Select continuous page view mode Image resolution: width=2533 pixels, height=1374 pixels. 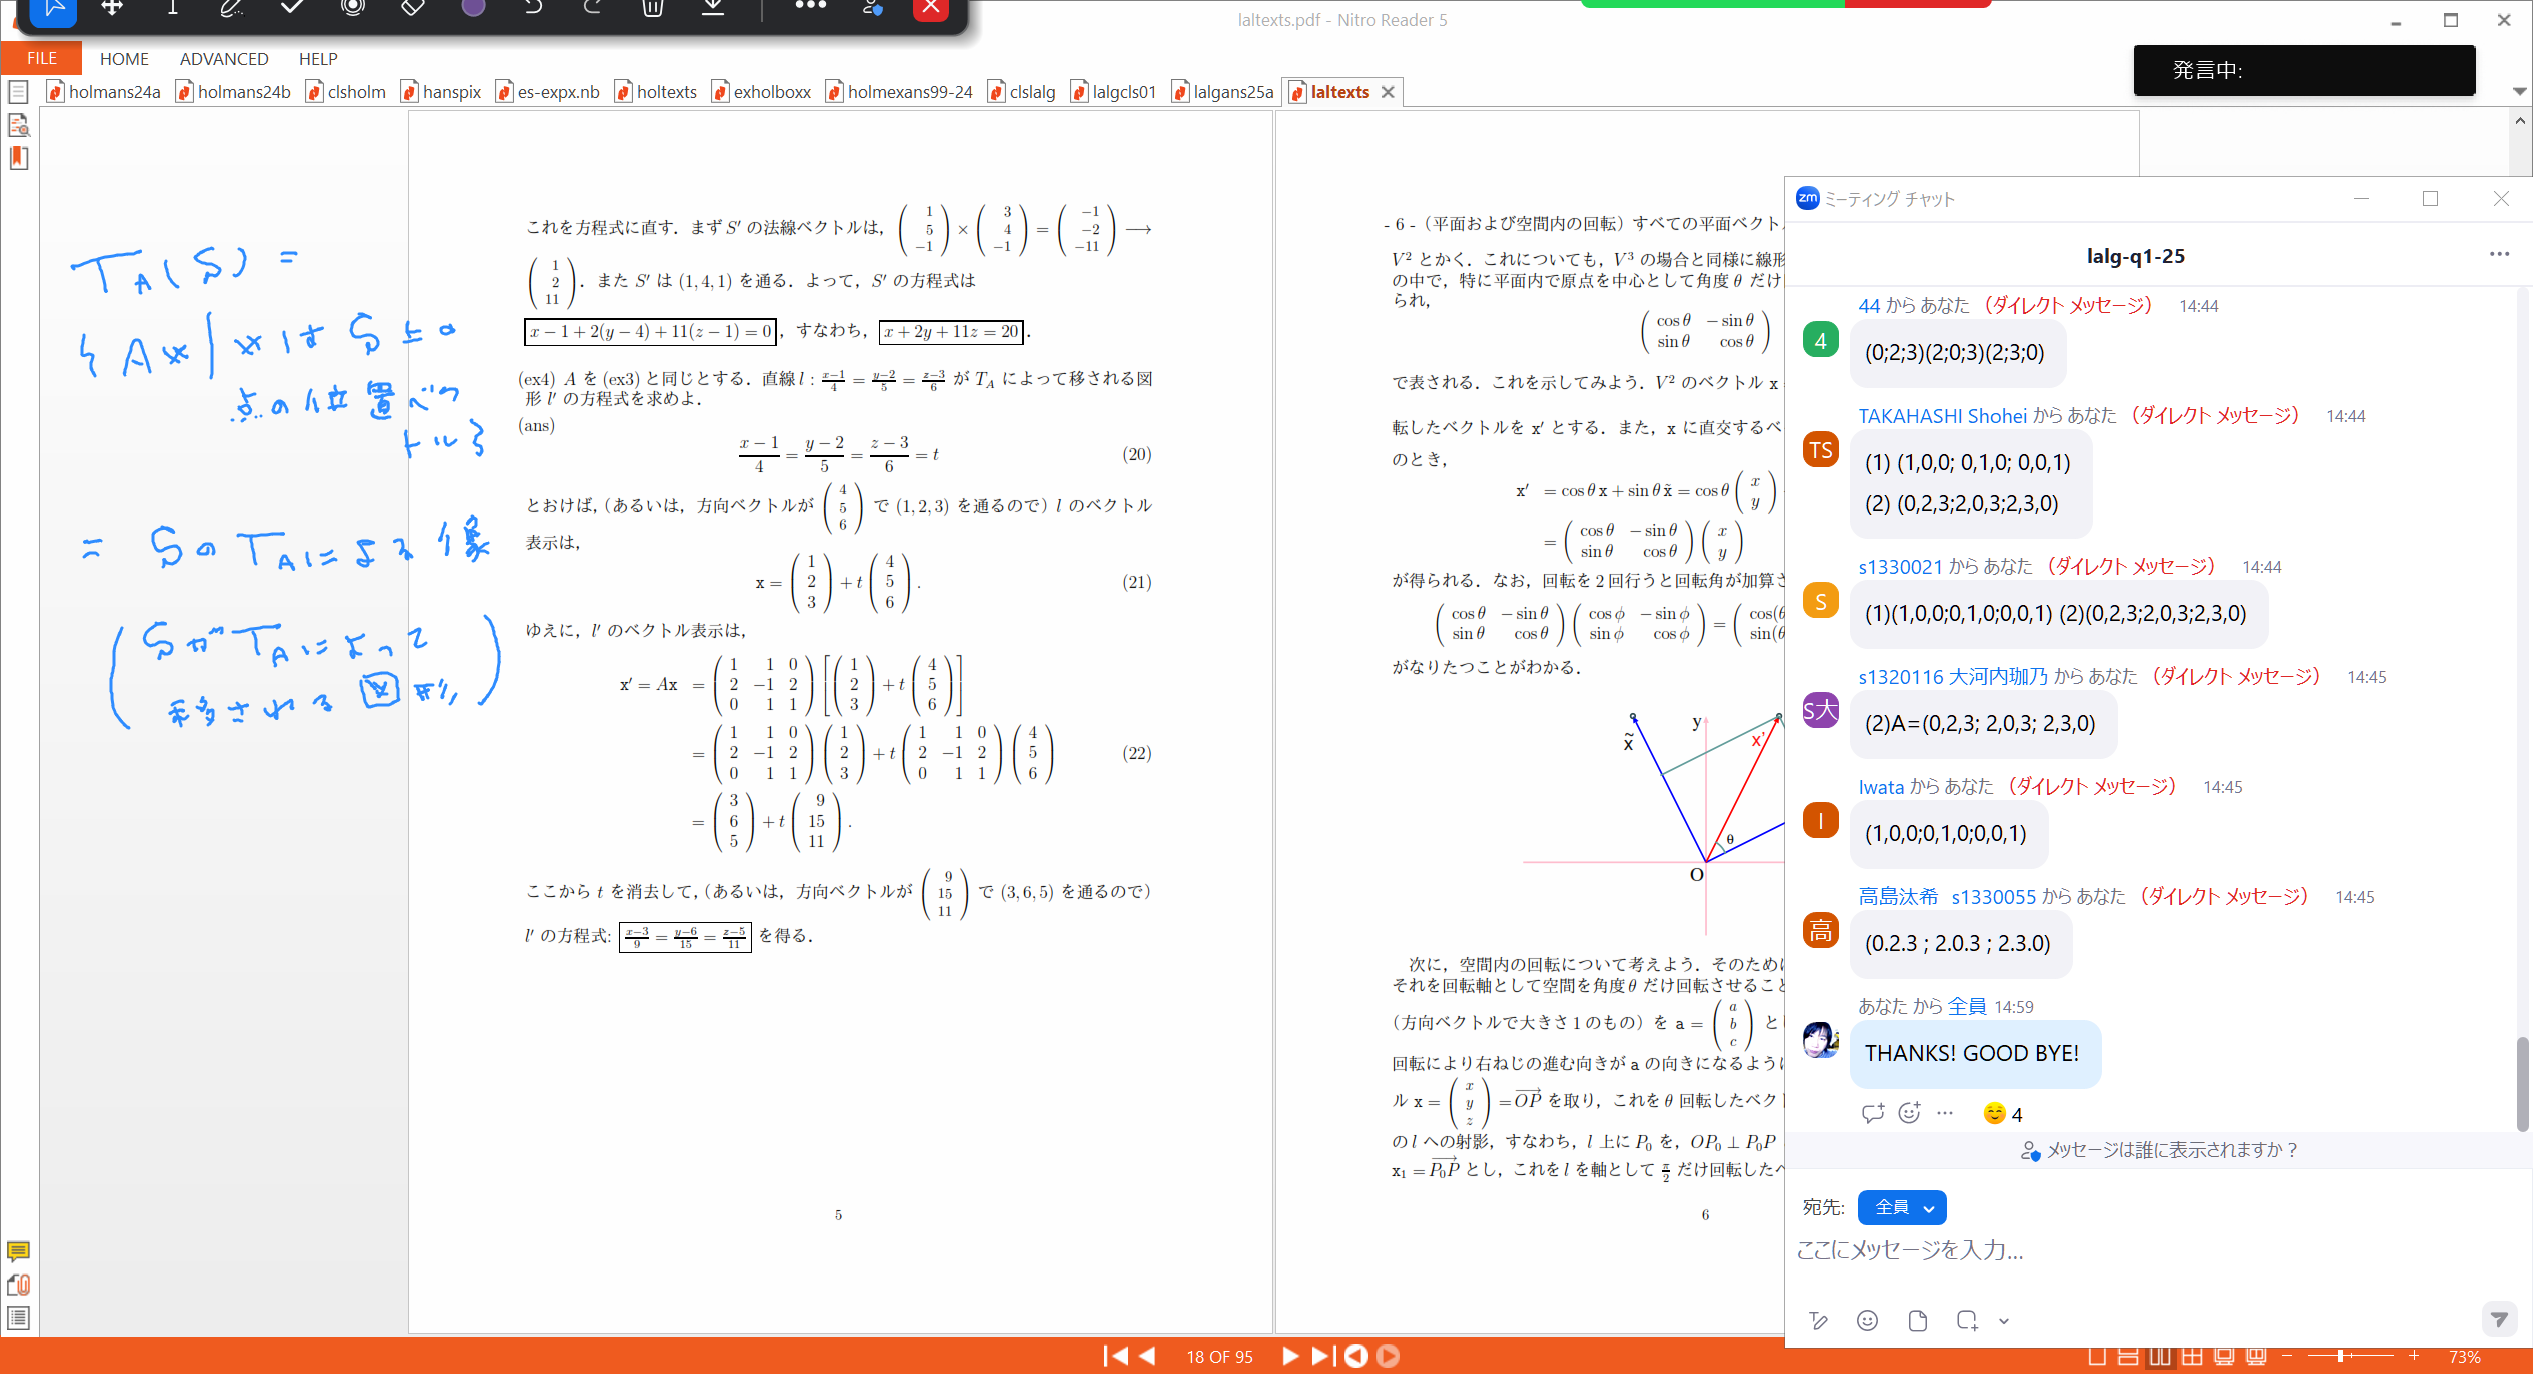pyautogui.click(x=2128, y=1357)
